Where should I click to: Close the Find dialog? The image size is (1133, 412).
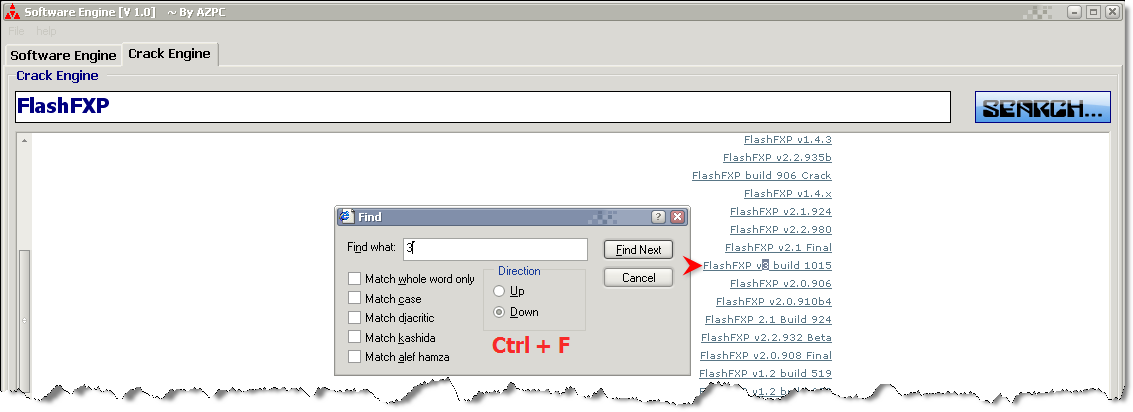point(677,217)
